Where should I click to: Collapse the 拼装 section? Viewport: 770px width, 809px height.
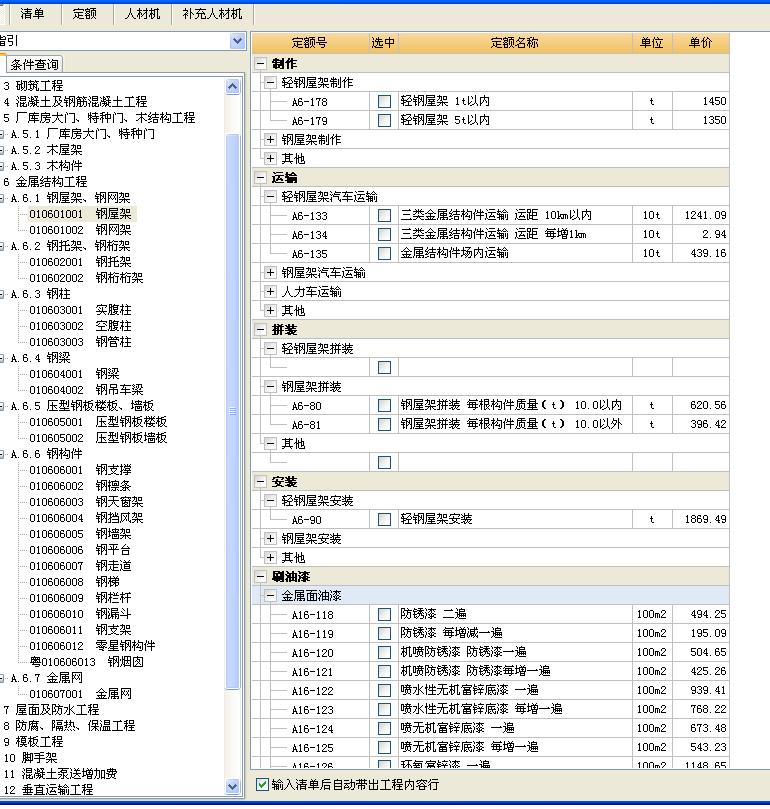click(261, 330)
